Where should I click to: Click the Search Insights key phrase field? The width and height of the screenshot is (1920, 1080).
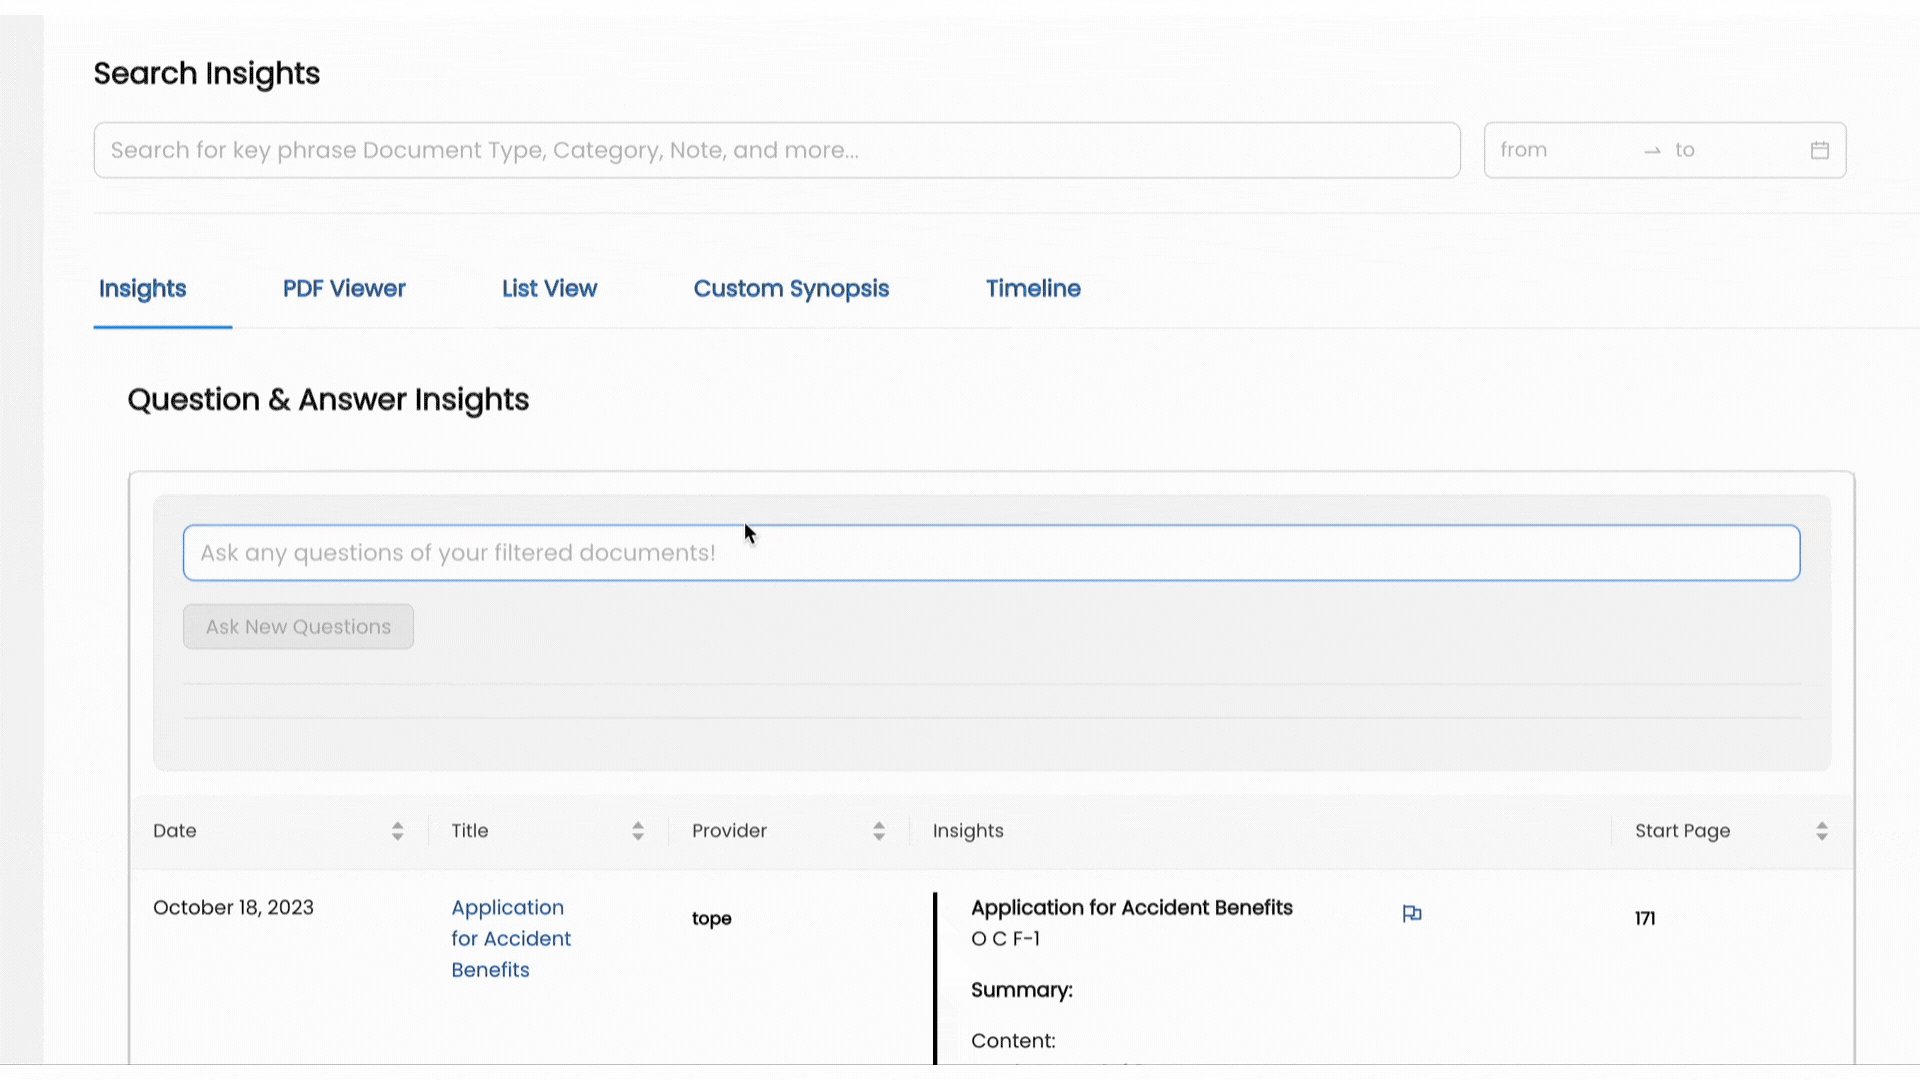click(x=776, y=150)
